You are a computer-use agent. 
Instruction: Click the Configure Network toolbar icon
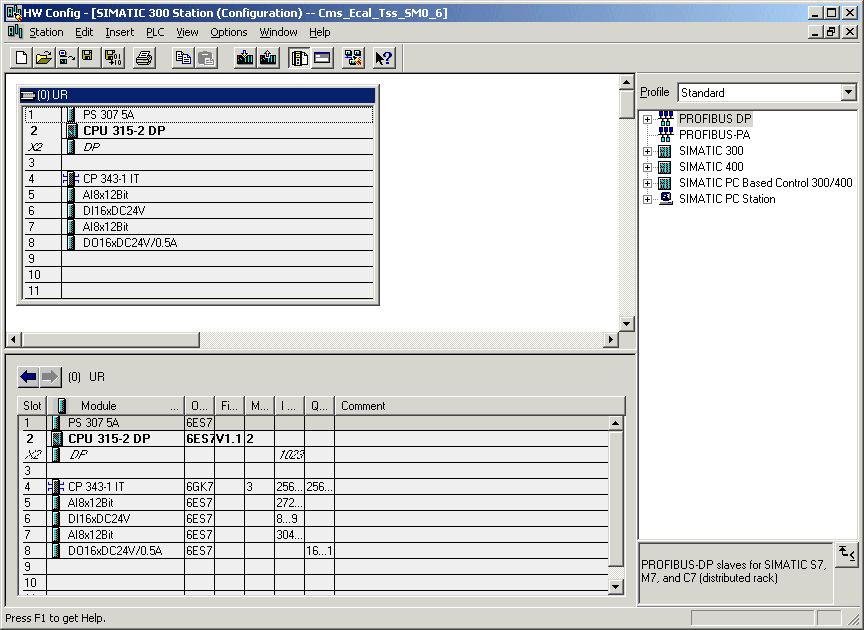(x=353, y=58)
